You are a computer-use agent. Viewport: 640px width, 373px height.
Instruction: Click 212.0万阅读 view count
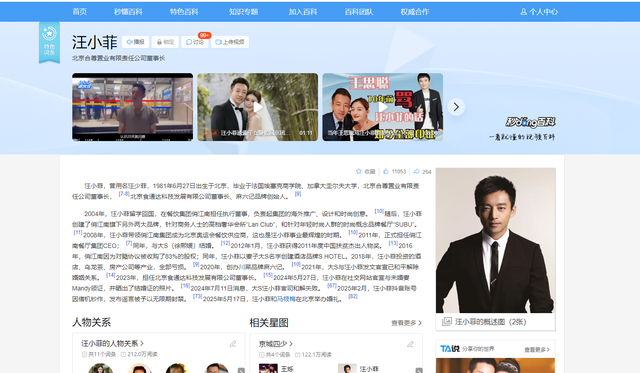[139, 354]
